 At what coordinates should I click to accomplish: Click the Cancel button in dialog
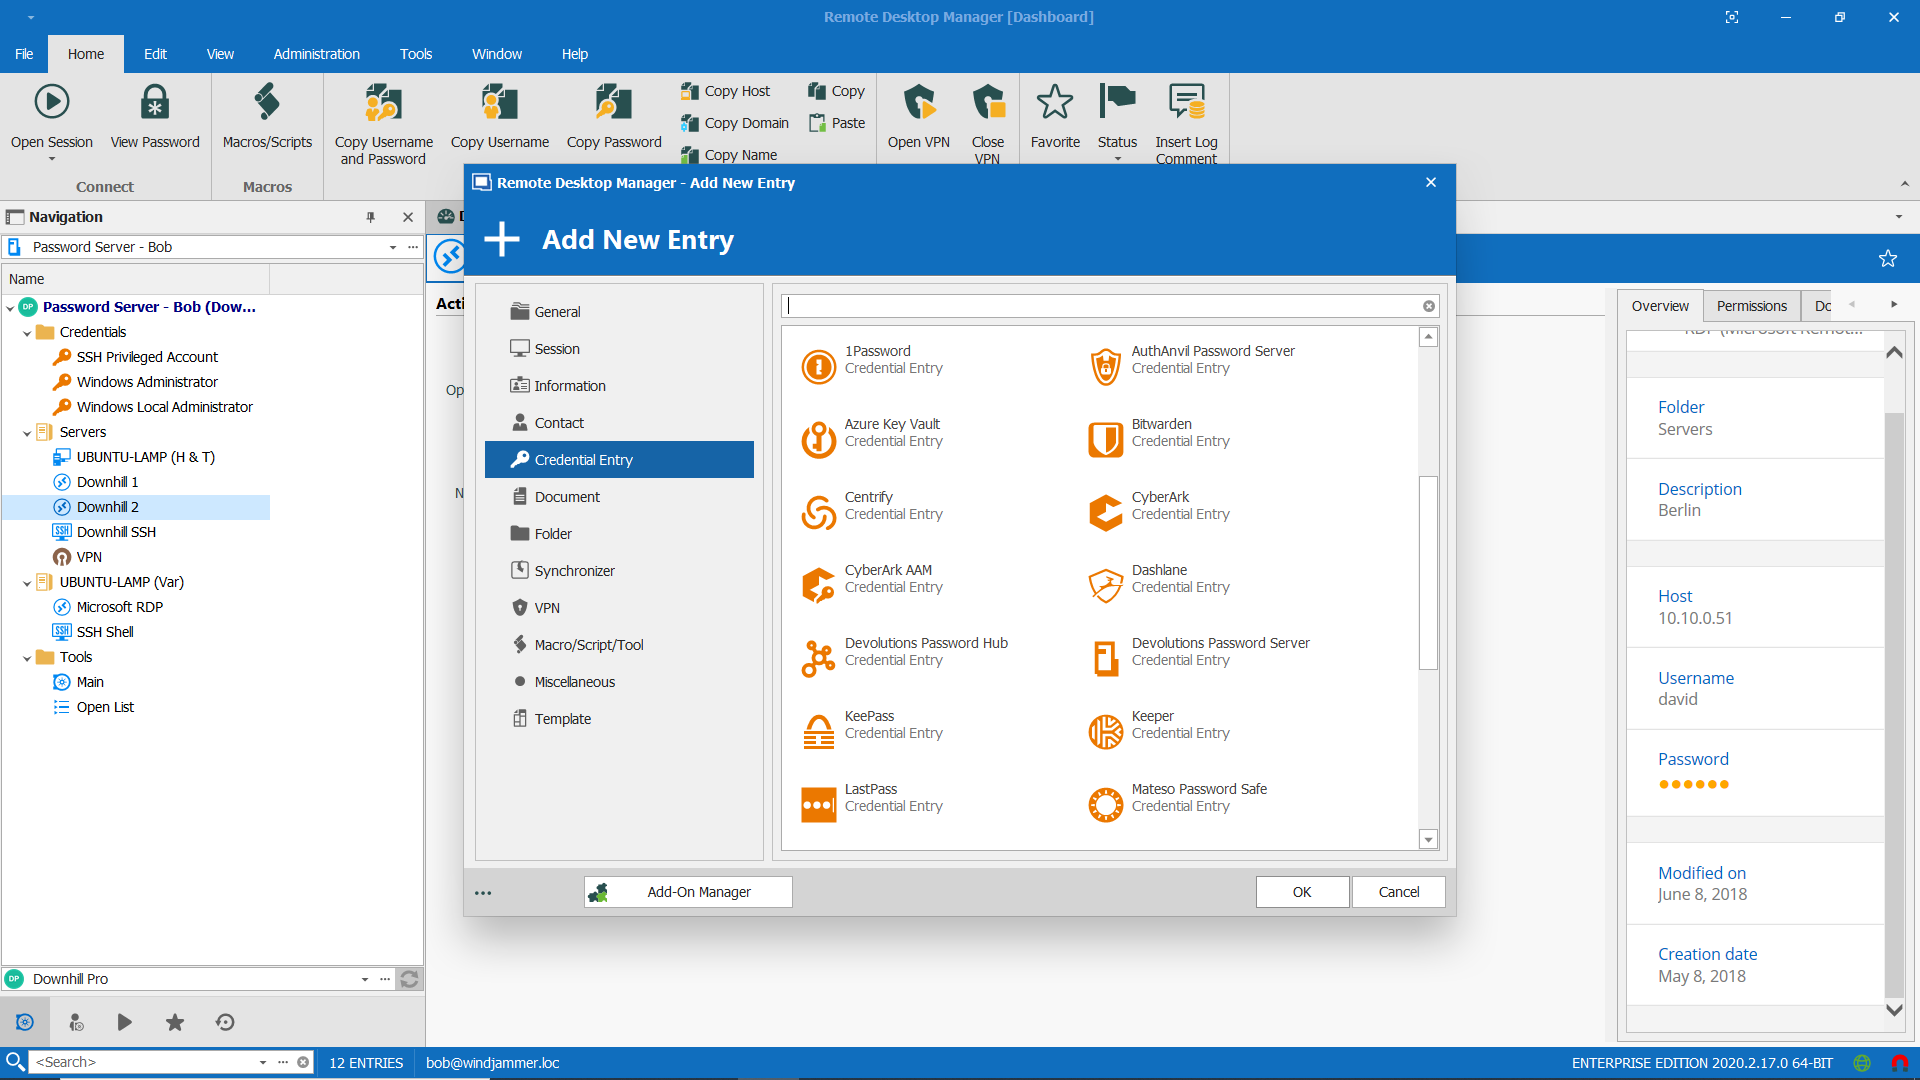[x=1398, y=892]
